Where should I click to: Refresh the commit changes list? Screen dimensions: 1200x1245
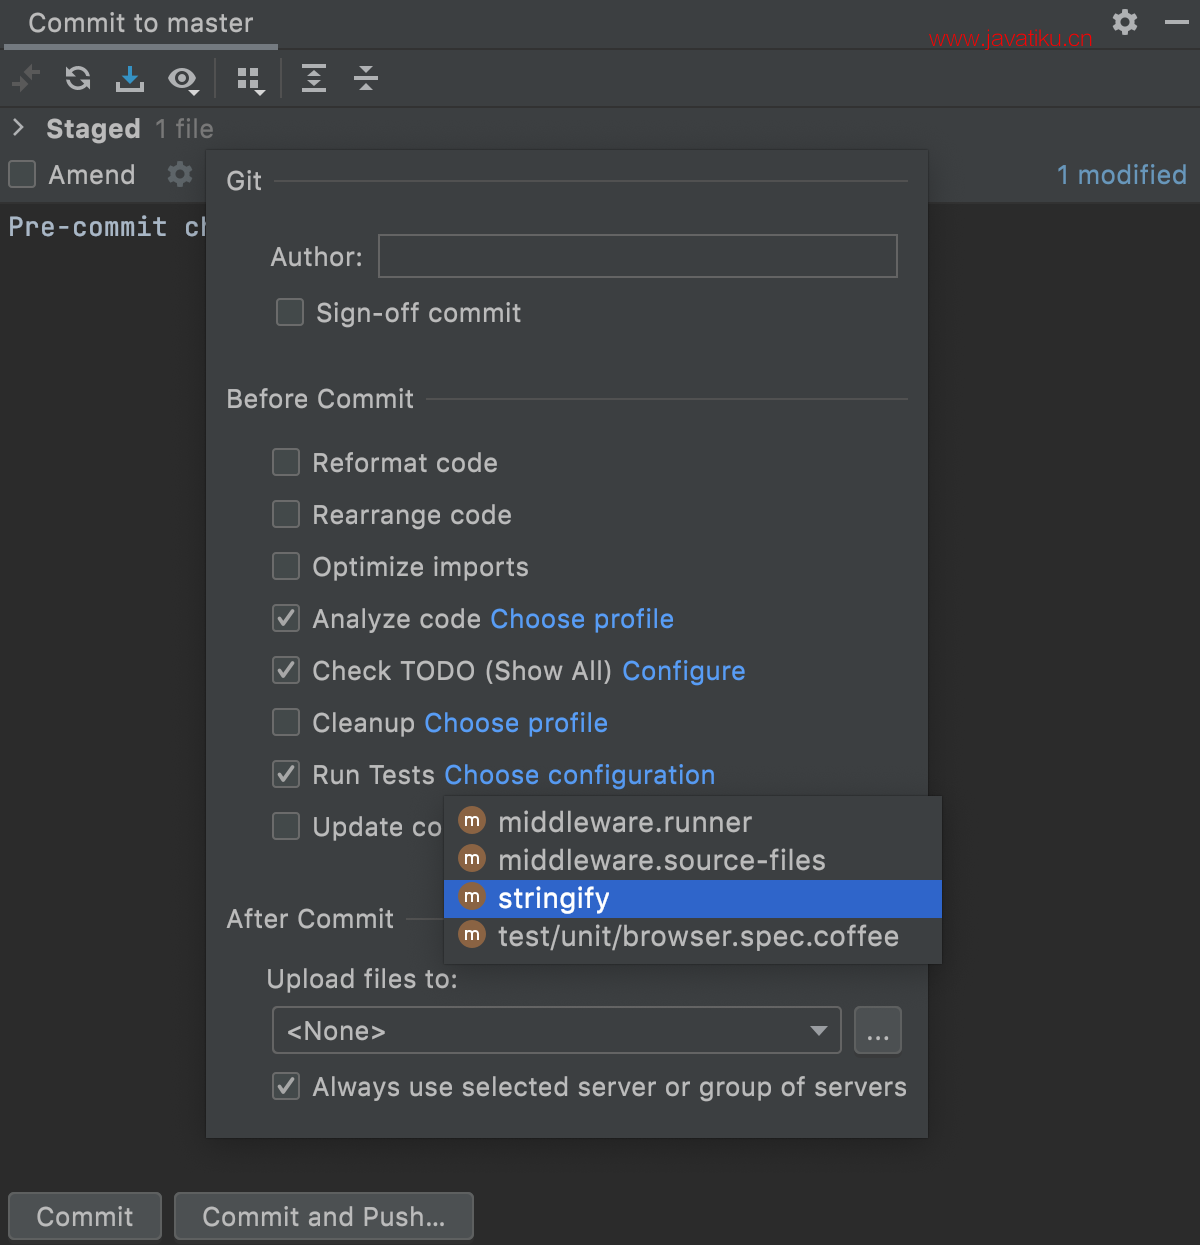pyautogui.click(x=78, y=78)
